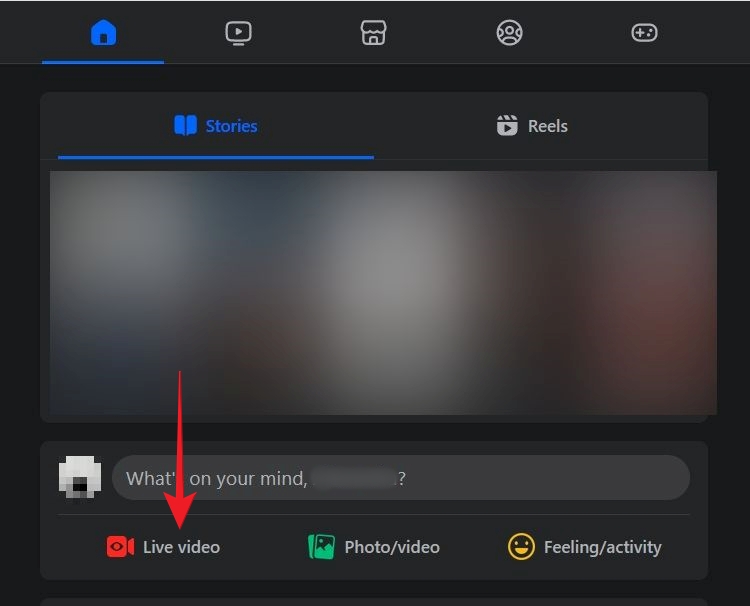Go to the Home feed icon
Image resolution: width=750 pixels, height=606 pixels.
(x=103, y=33)
